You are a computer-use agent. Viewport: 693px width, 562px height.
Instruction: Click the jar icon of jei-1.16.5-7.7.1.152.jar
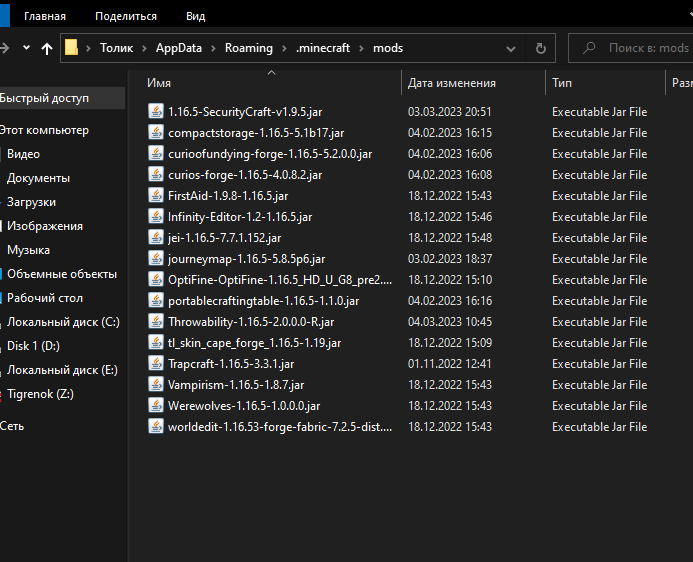click(x=156, y=237)
